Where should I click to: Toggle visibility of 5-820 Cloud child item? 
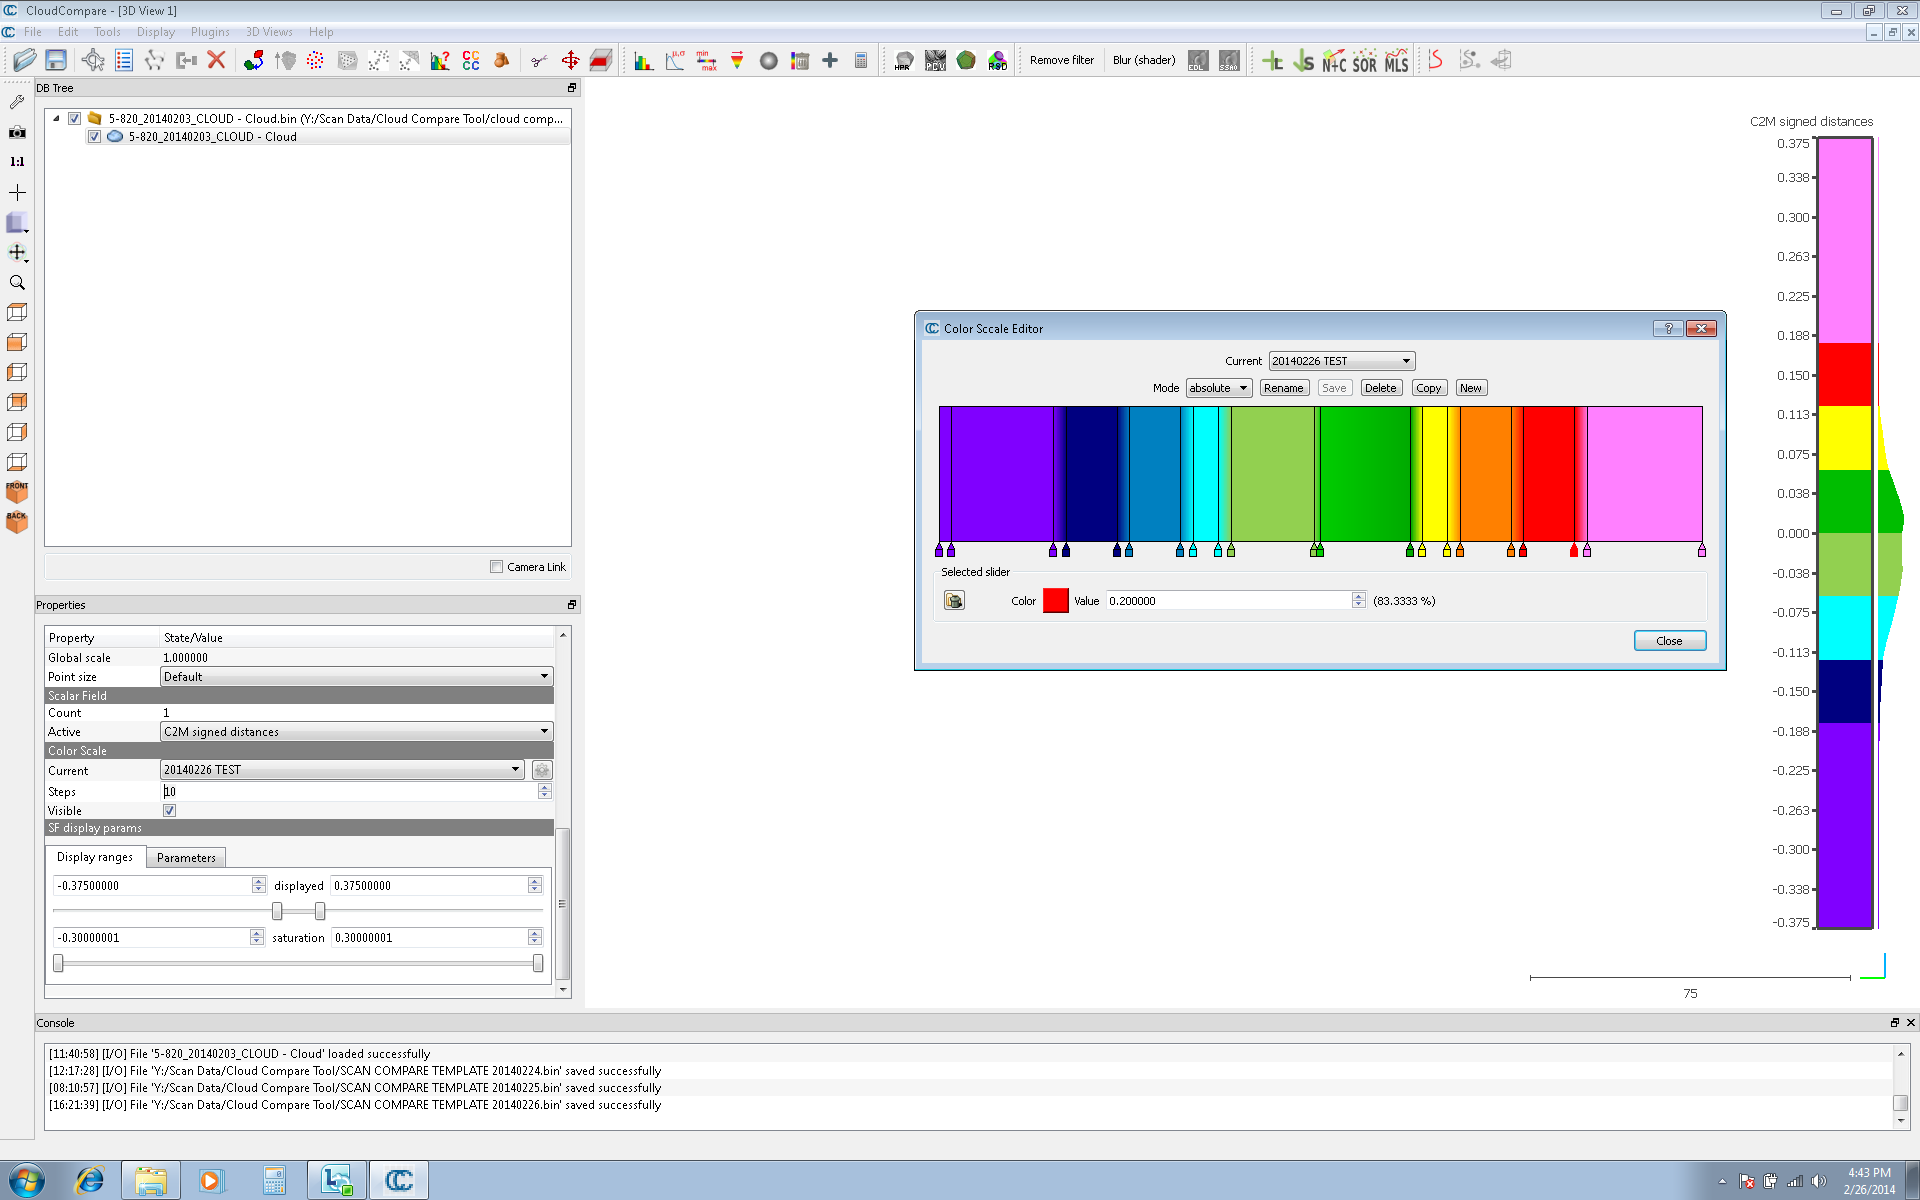(94, 137)
